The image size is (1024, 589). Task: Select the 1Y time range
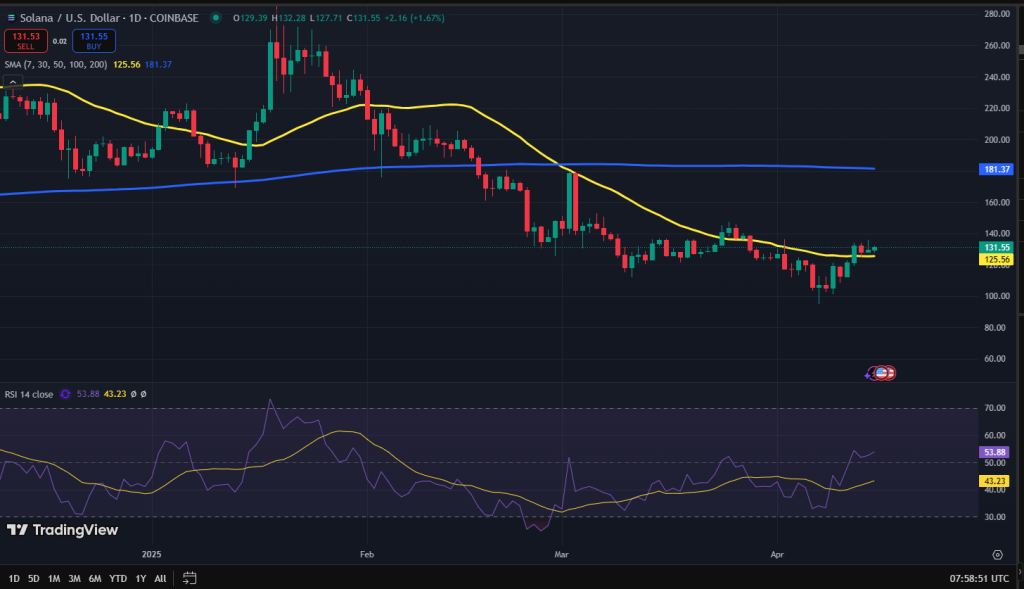click(140, 579)
